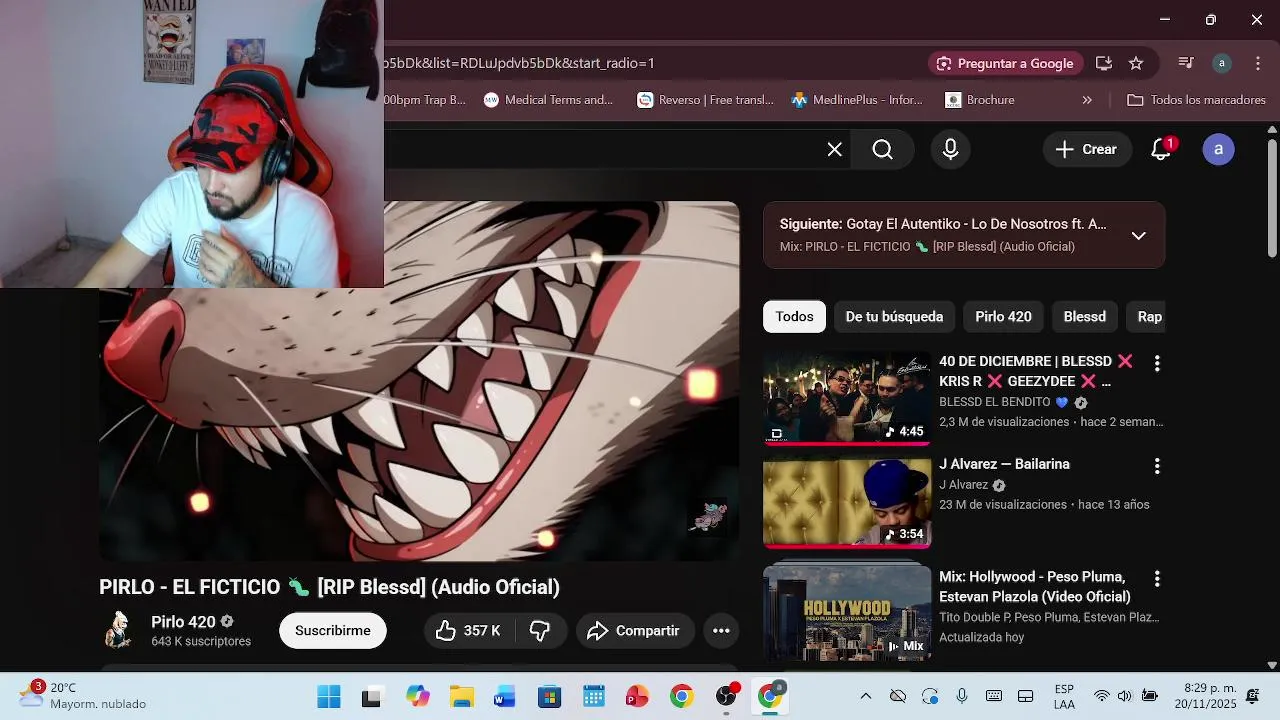Select the Pirlo 420 filter chip
The height and width of the screenshot is (720, 1280).
click(1003, 316)
